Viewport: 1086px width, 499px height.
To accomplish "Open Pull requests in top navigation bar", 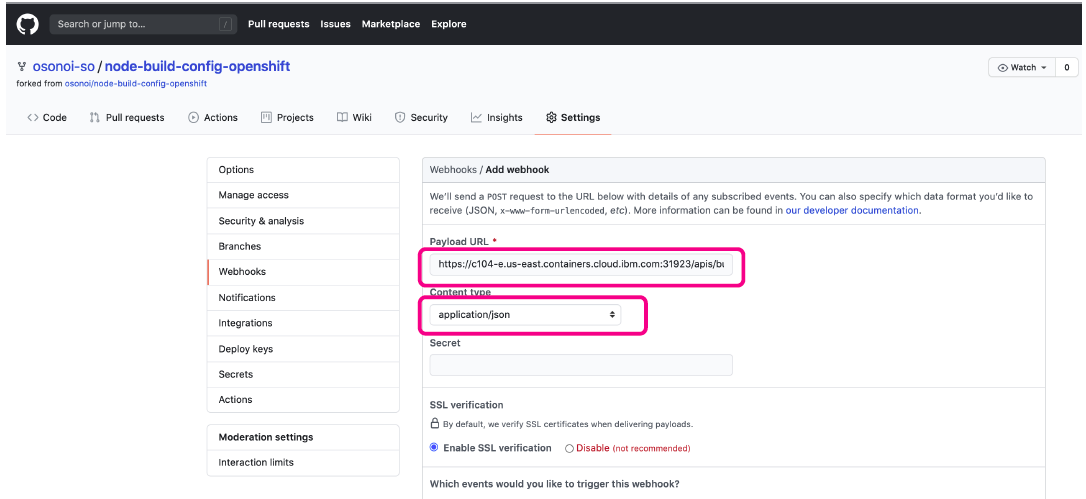I will 278,24.
